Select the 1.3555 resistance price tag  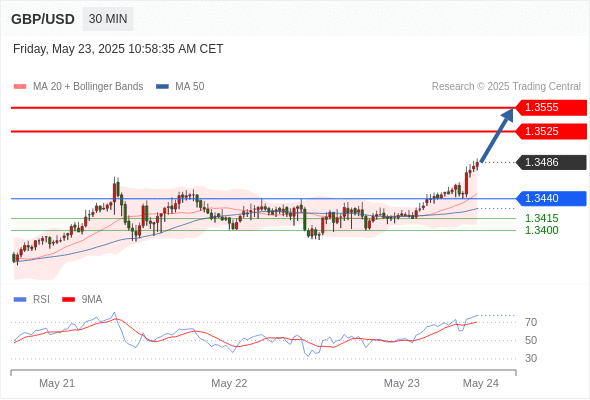[550, 108]
